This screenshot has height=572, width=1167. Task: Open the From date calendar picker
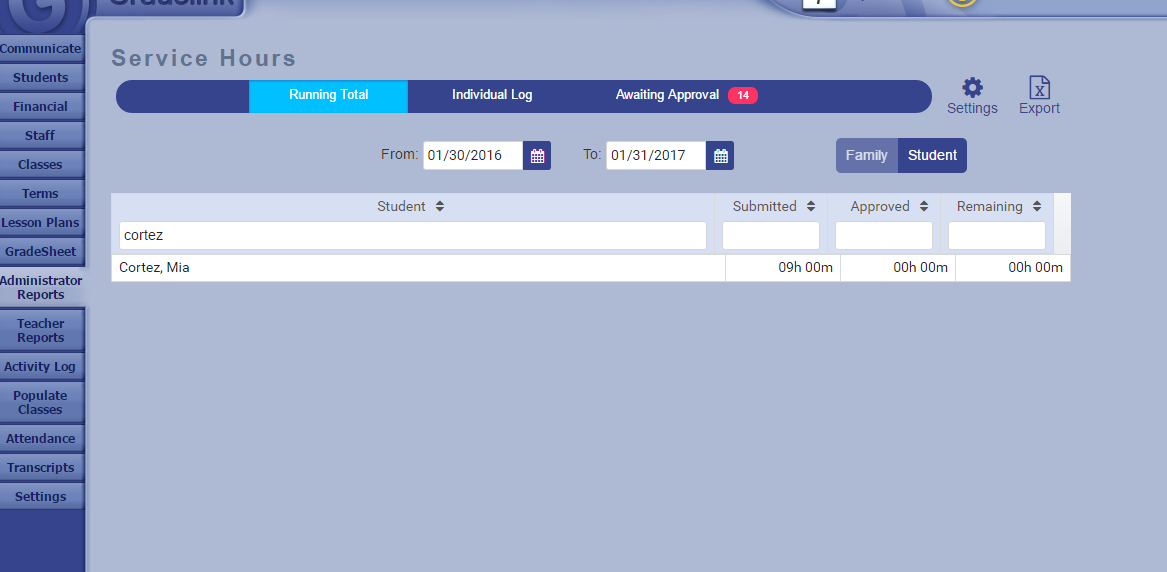click(537, 156)
